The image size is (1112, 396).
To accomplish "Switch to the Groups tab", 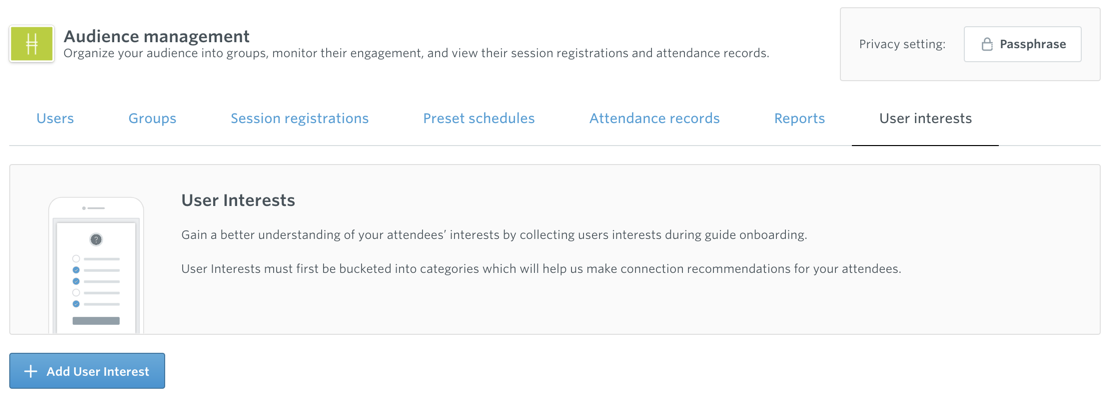I will (152, 119).
